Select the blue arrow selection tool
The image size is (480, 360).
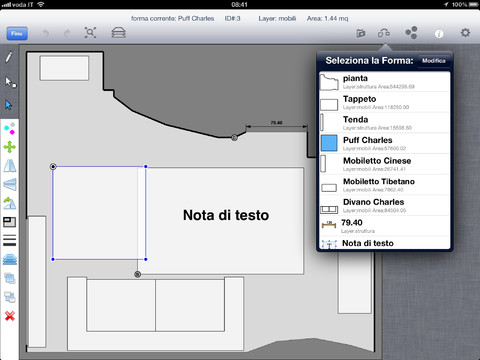click(x=9, y=105)
